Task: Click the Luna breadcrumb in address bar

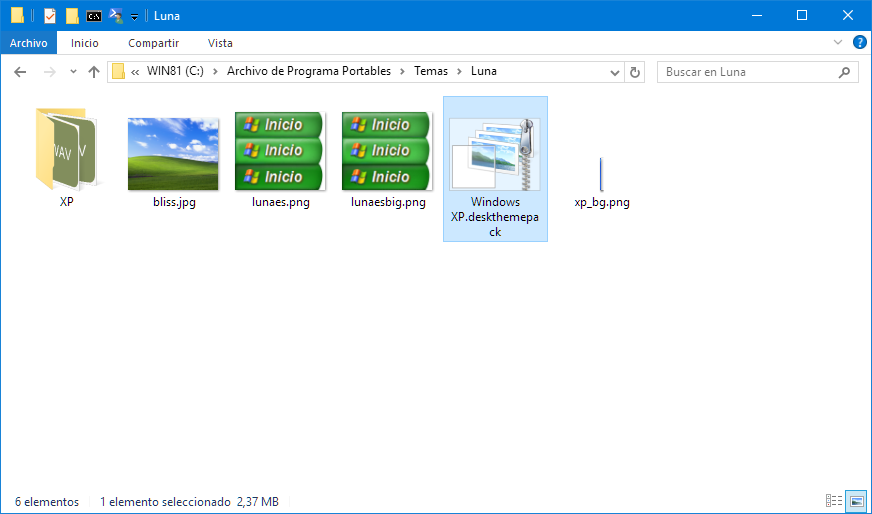Action: [x=484, y=71]
